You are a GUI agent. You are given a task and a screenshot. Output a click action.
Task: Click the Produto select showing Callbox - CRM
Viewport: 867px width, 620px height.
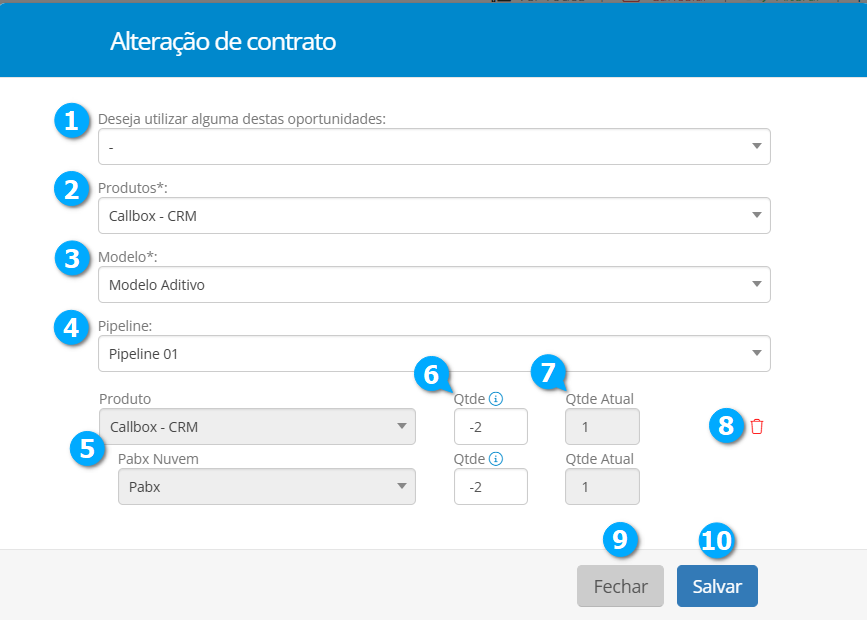coord(257,427)
